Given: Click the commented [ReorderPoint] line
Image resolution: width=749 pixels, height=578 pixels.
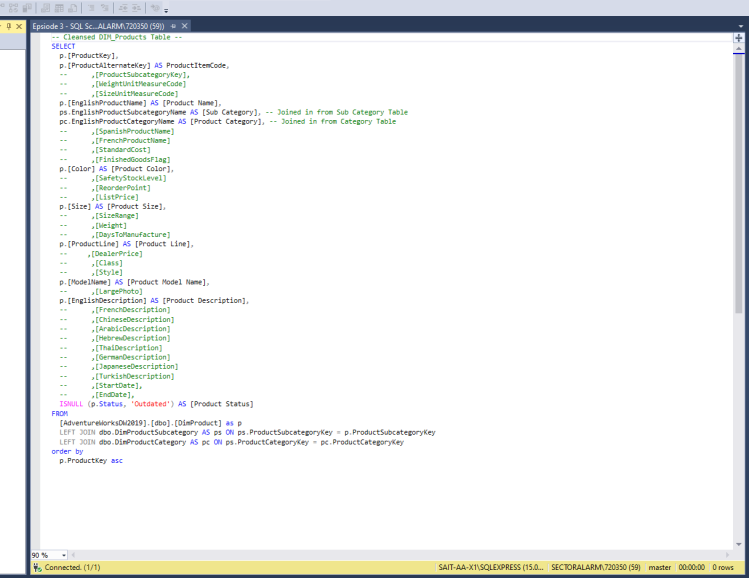Looking at the screenshot, I should coord(105,188).
